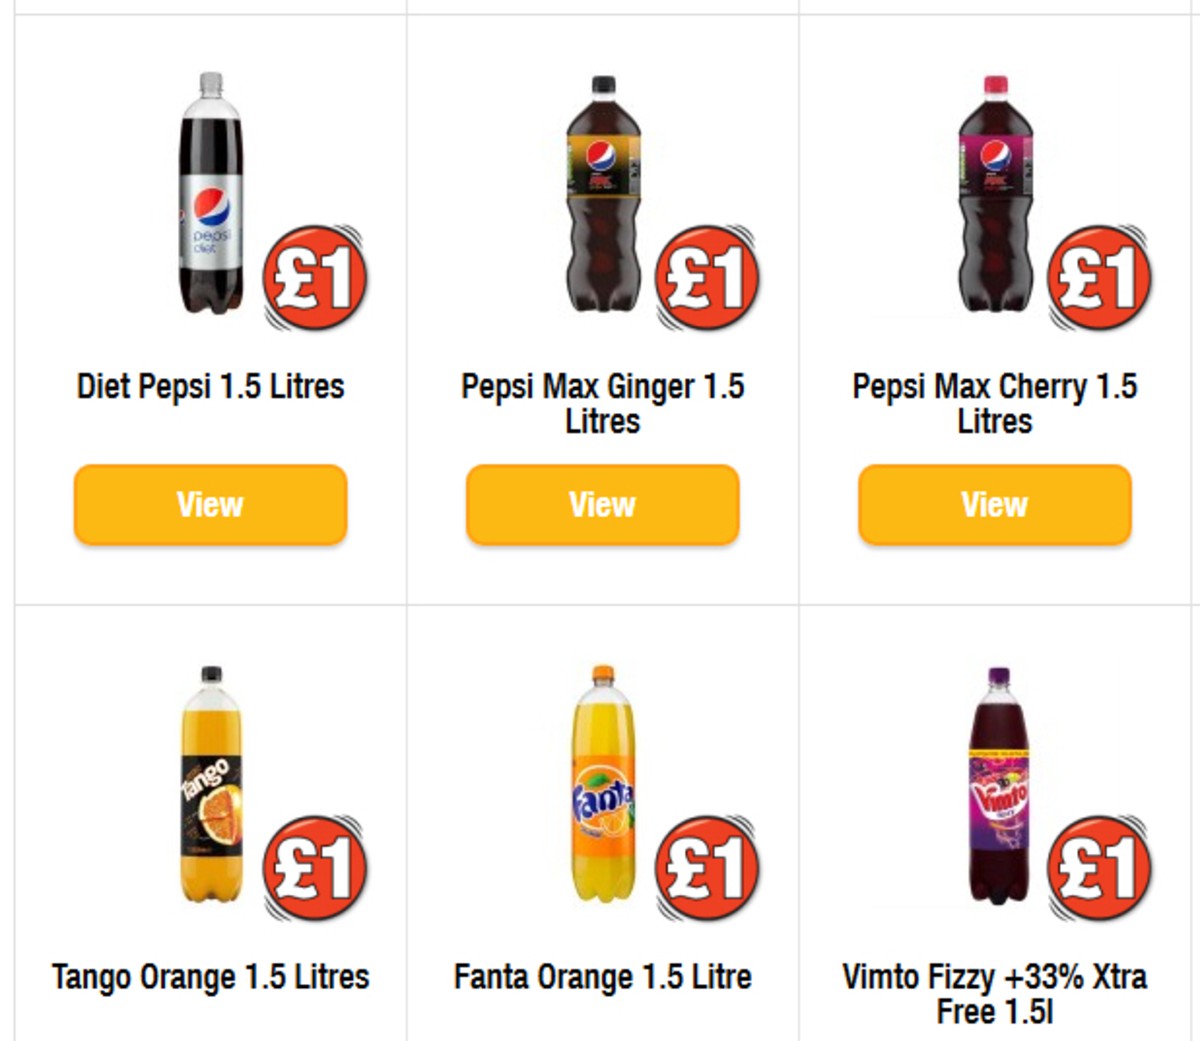
Task: Open the Tango Orange 1.5 Litres listing
Action: tap(210, 975)
